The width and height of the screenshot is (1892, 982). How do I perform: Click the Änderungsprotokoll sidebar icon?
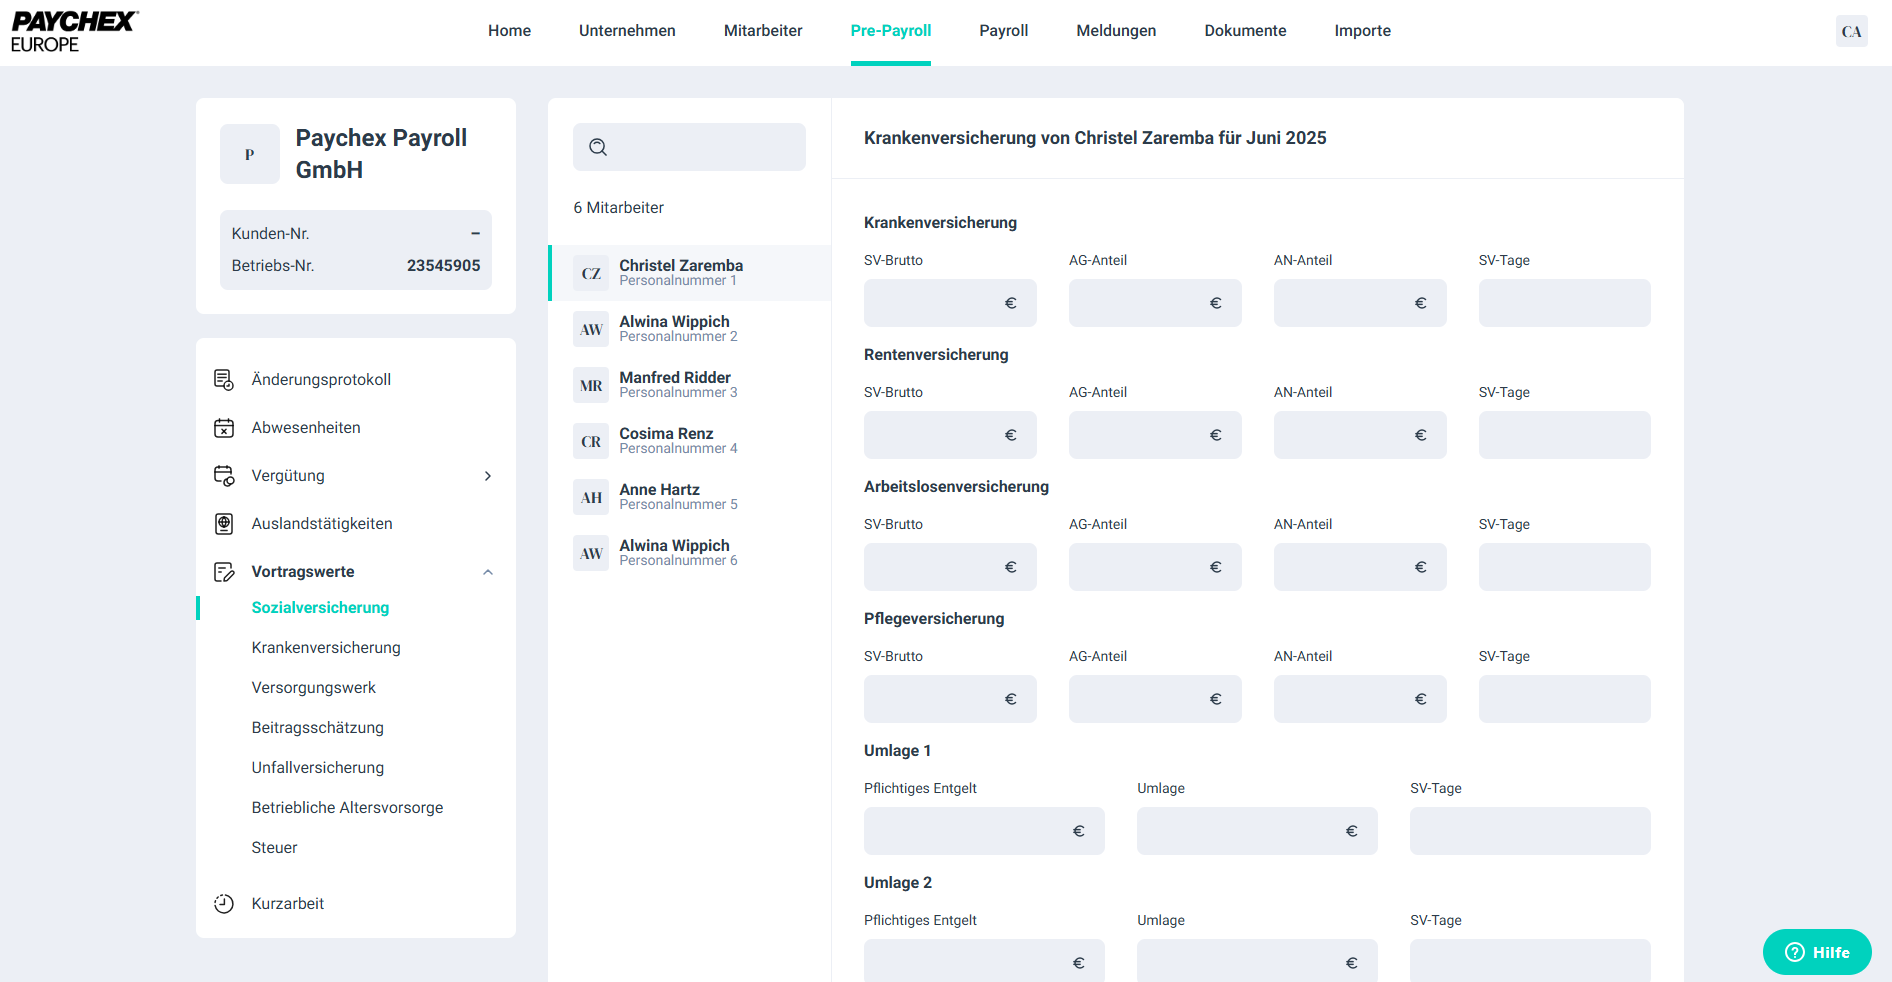coord(224,380)
